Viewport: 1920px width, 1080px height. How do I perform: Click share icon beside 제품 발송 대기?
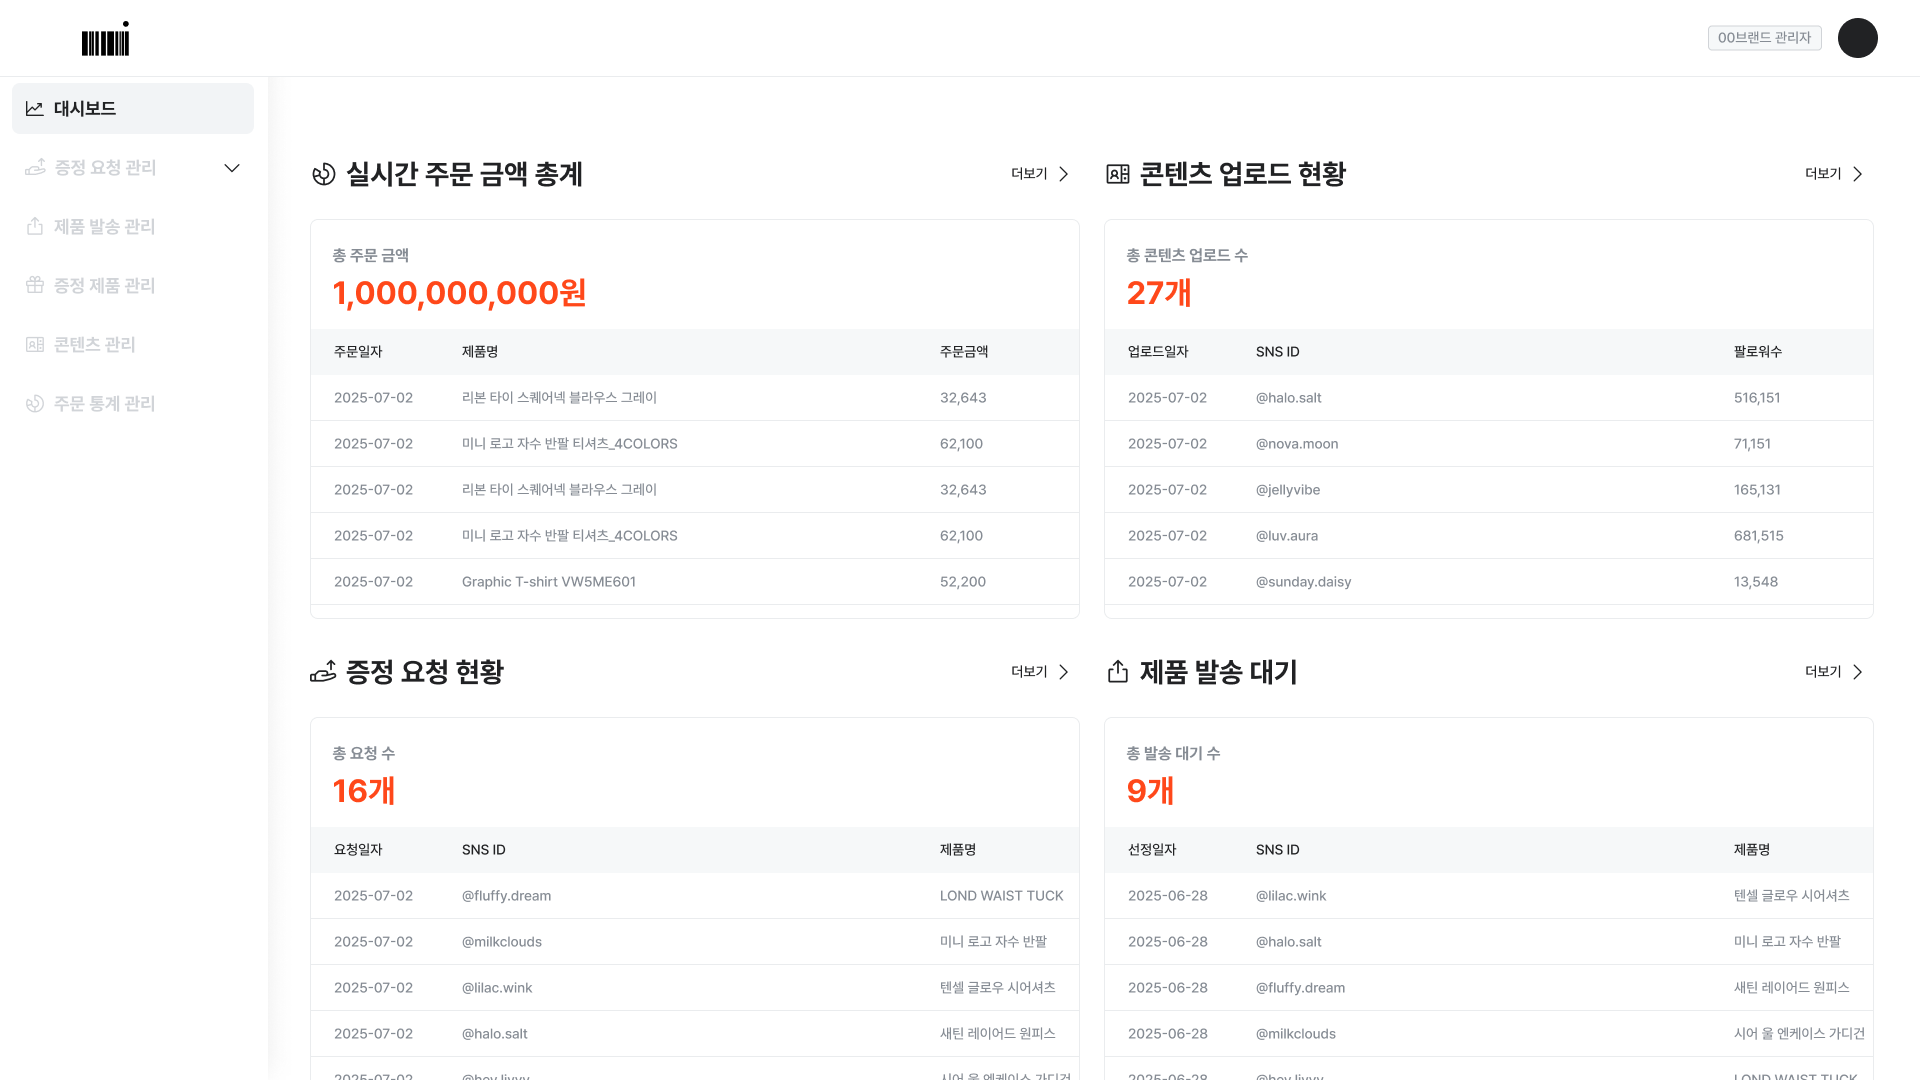(x=1117, y=672)
